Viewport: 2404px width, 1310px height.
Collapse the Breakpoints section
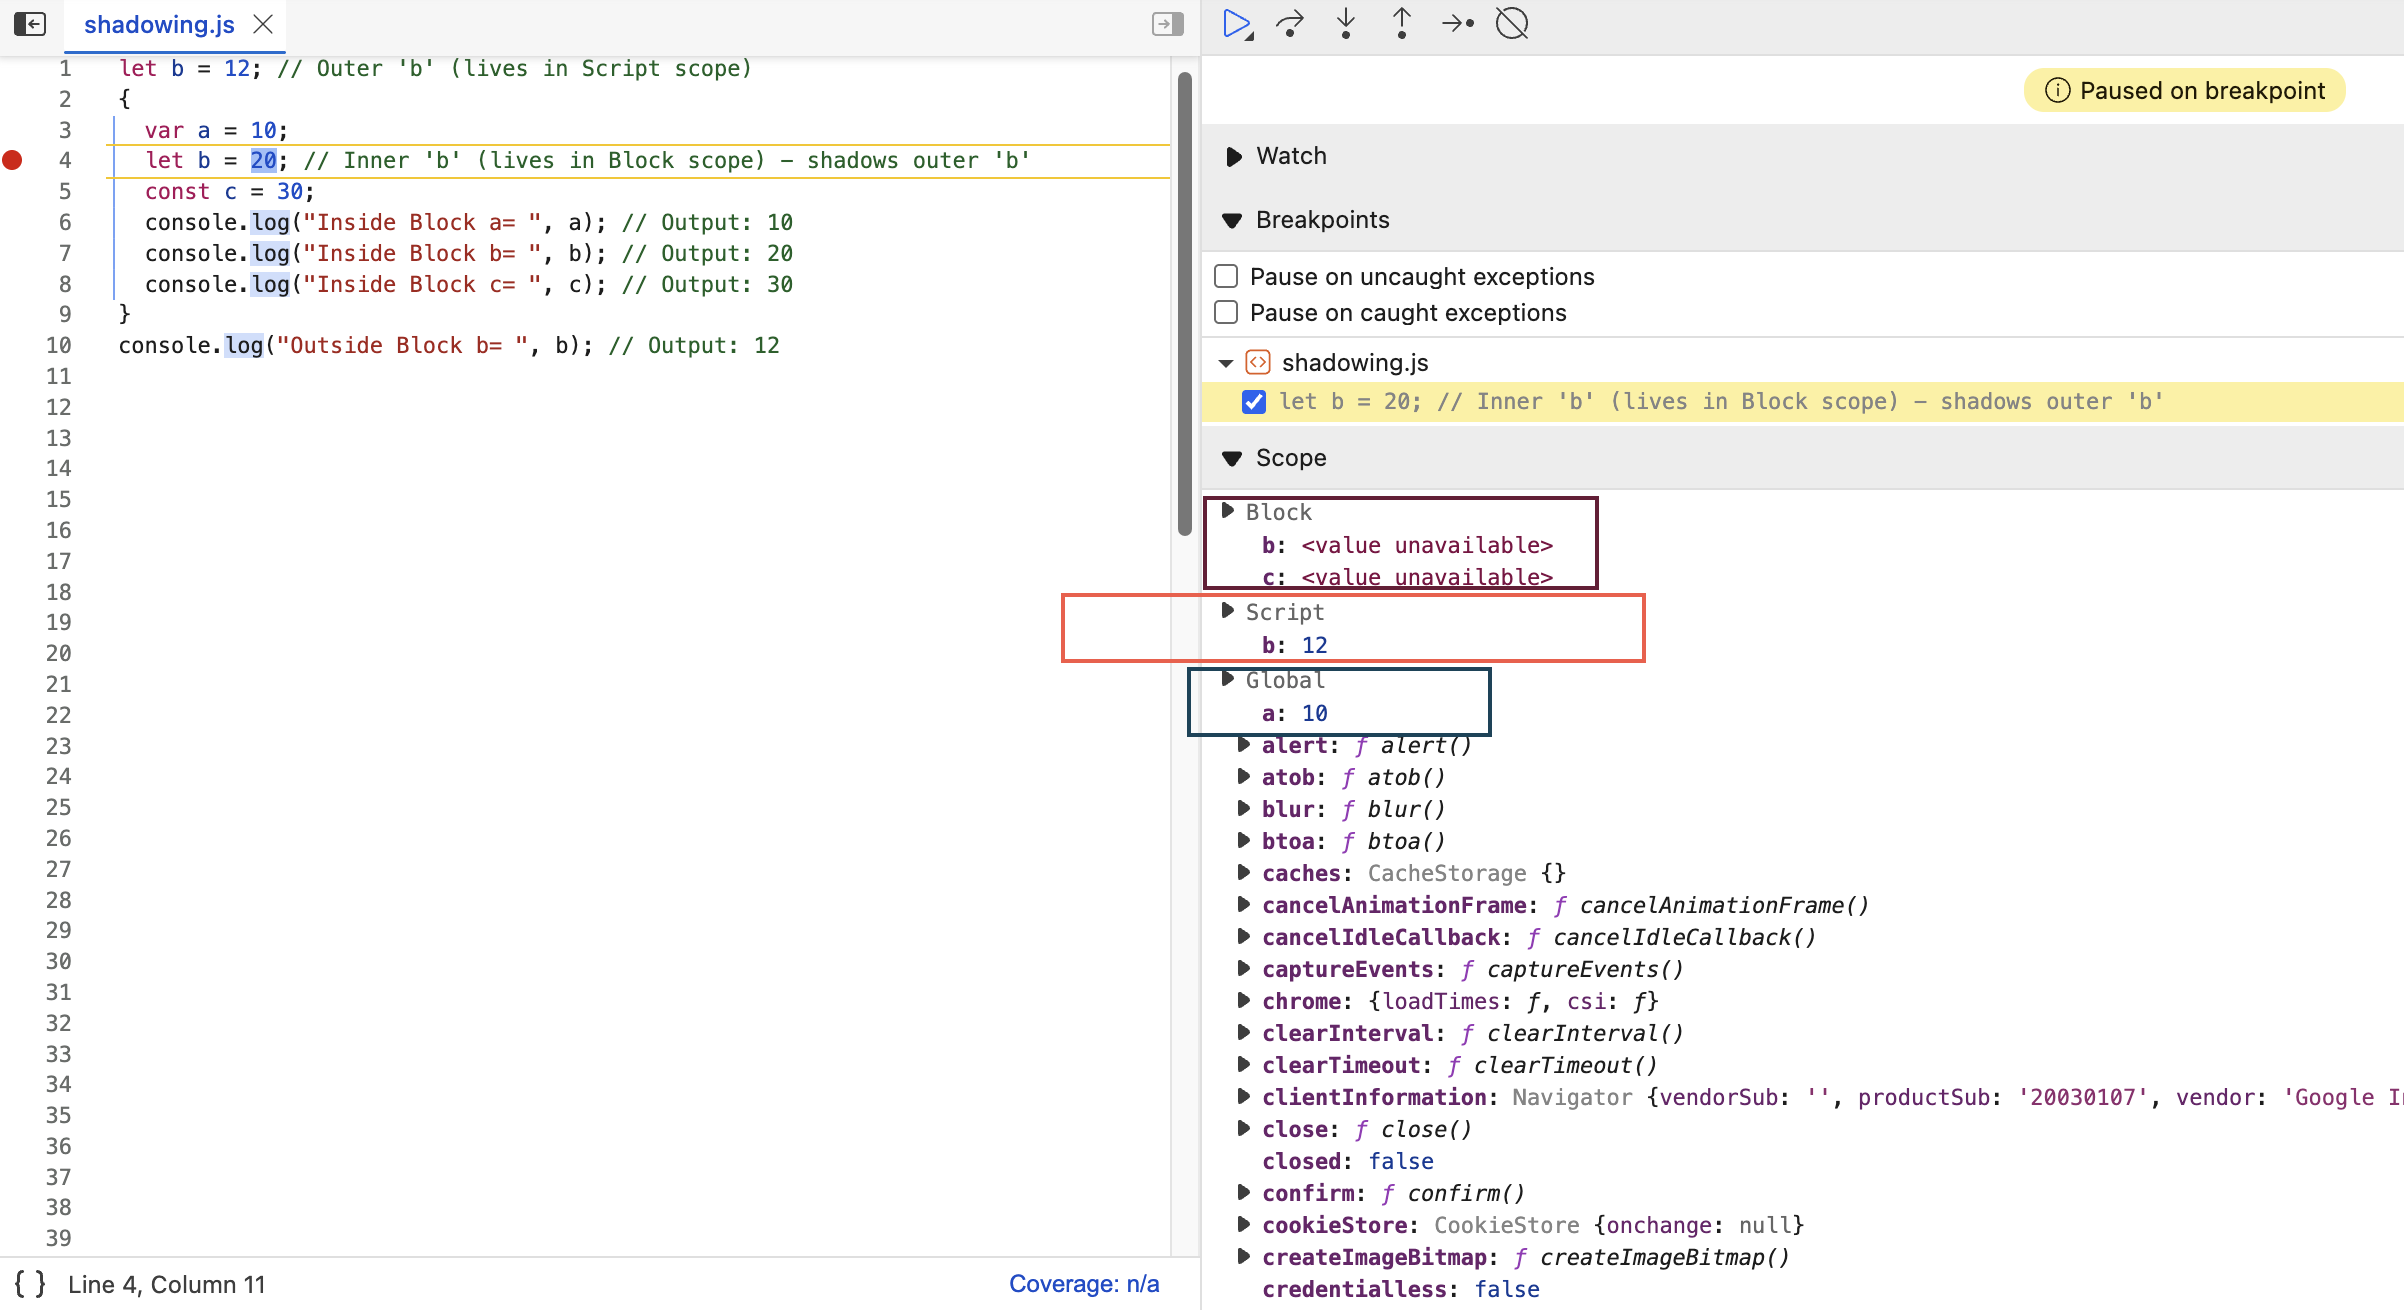(x=1233, y=220)
